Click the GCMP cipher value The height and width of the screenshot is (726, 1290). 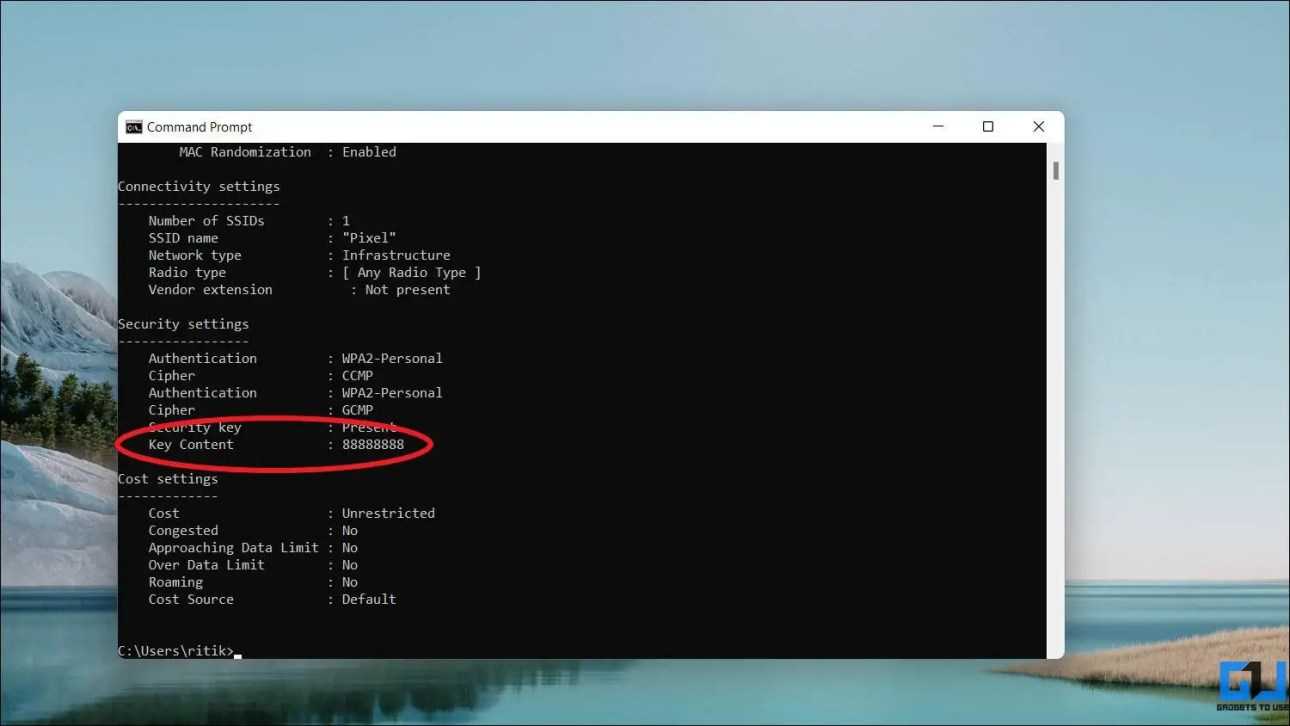coord(357,410)
